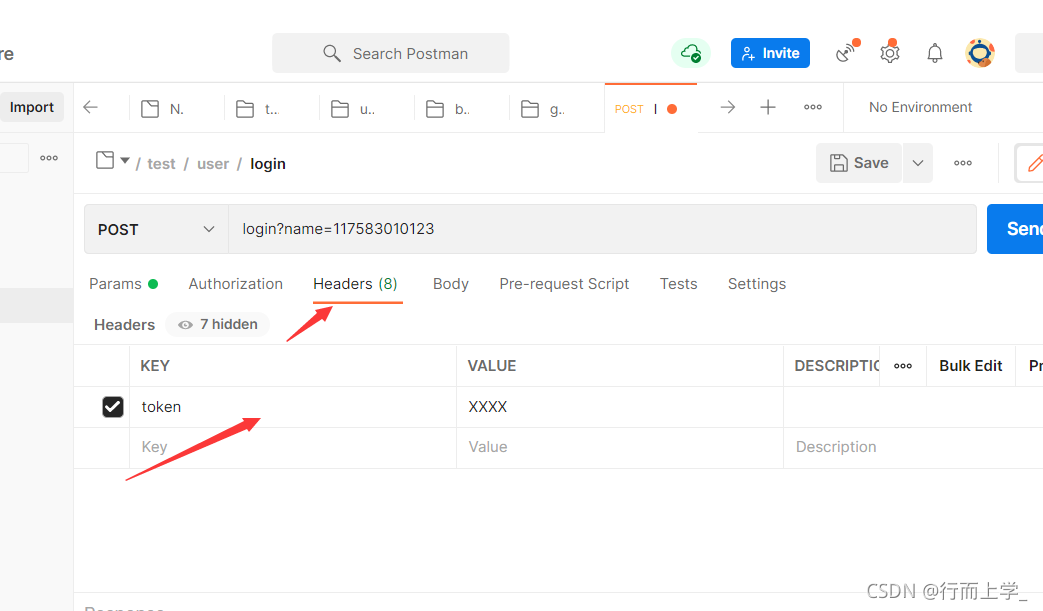This screenshot has width=1043, height=611.
Task: Go to the 'test' breadcrumb
Action: (x=161, y=164)
